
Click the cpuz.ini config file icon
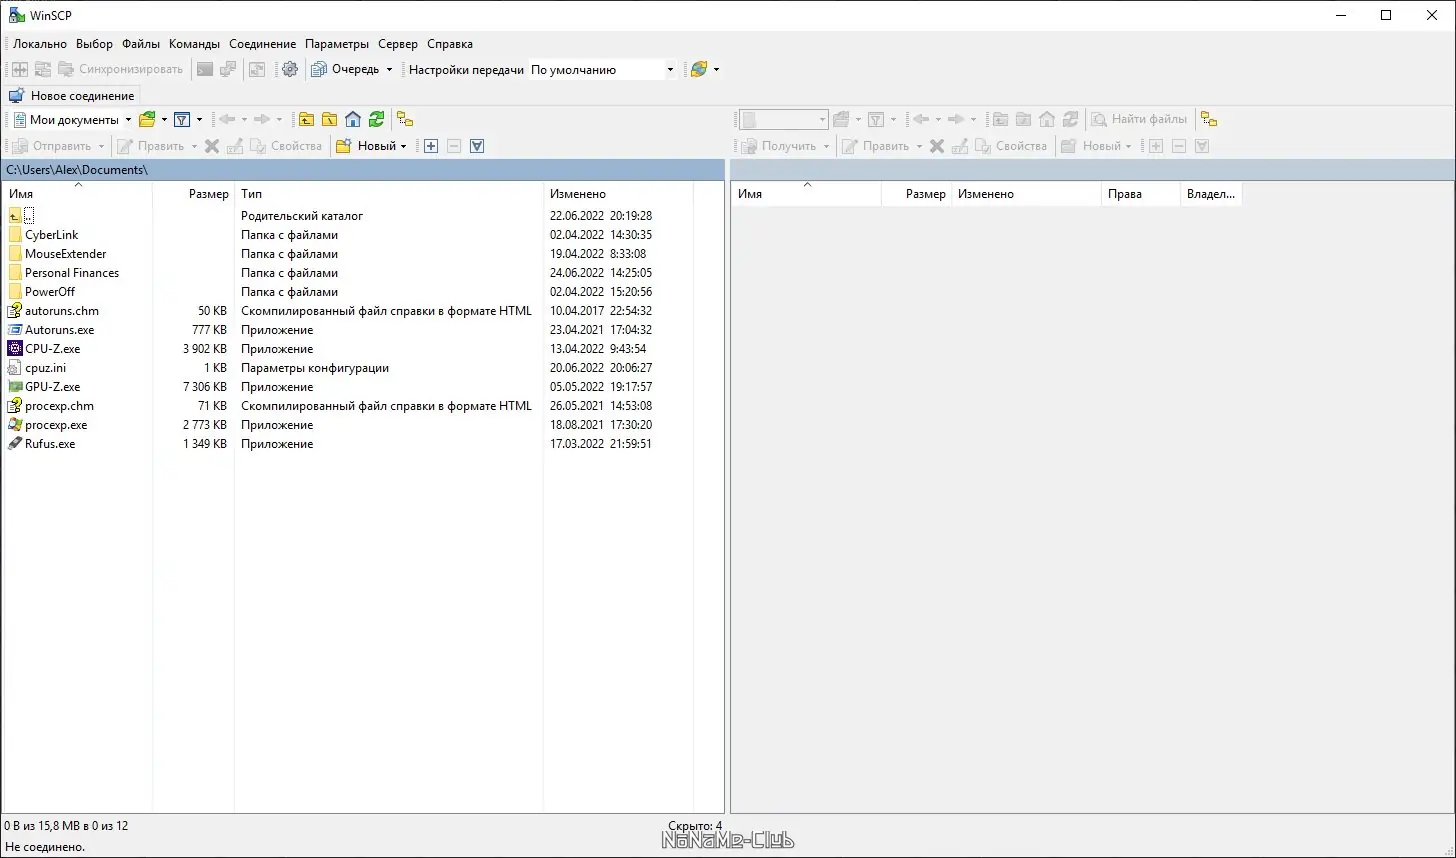coord(15,368)
